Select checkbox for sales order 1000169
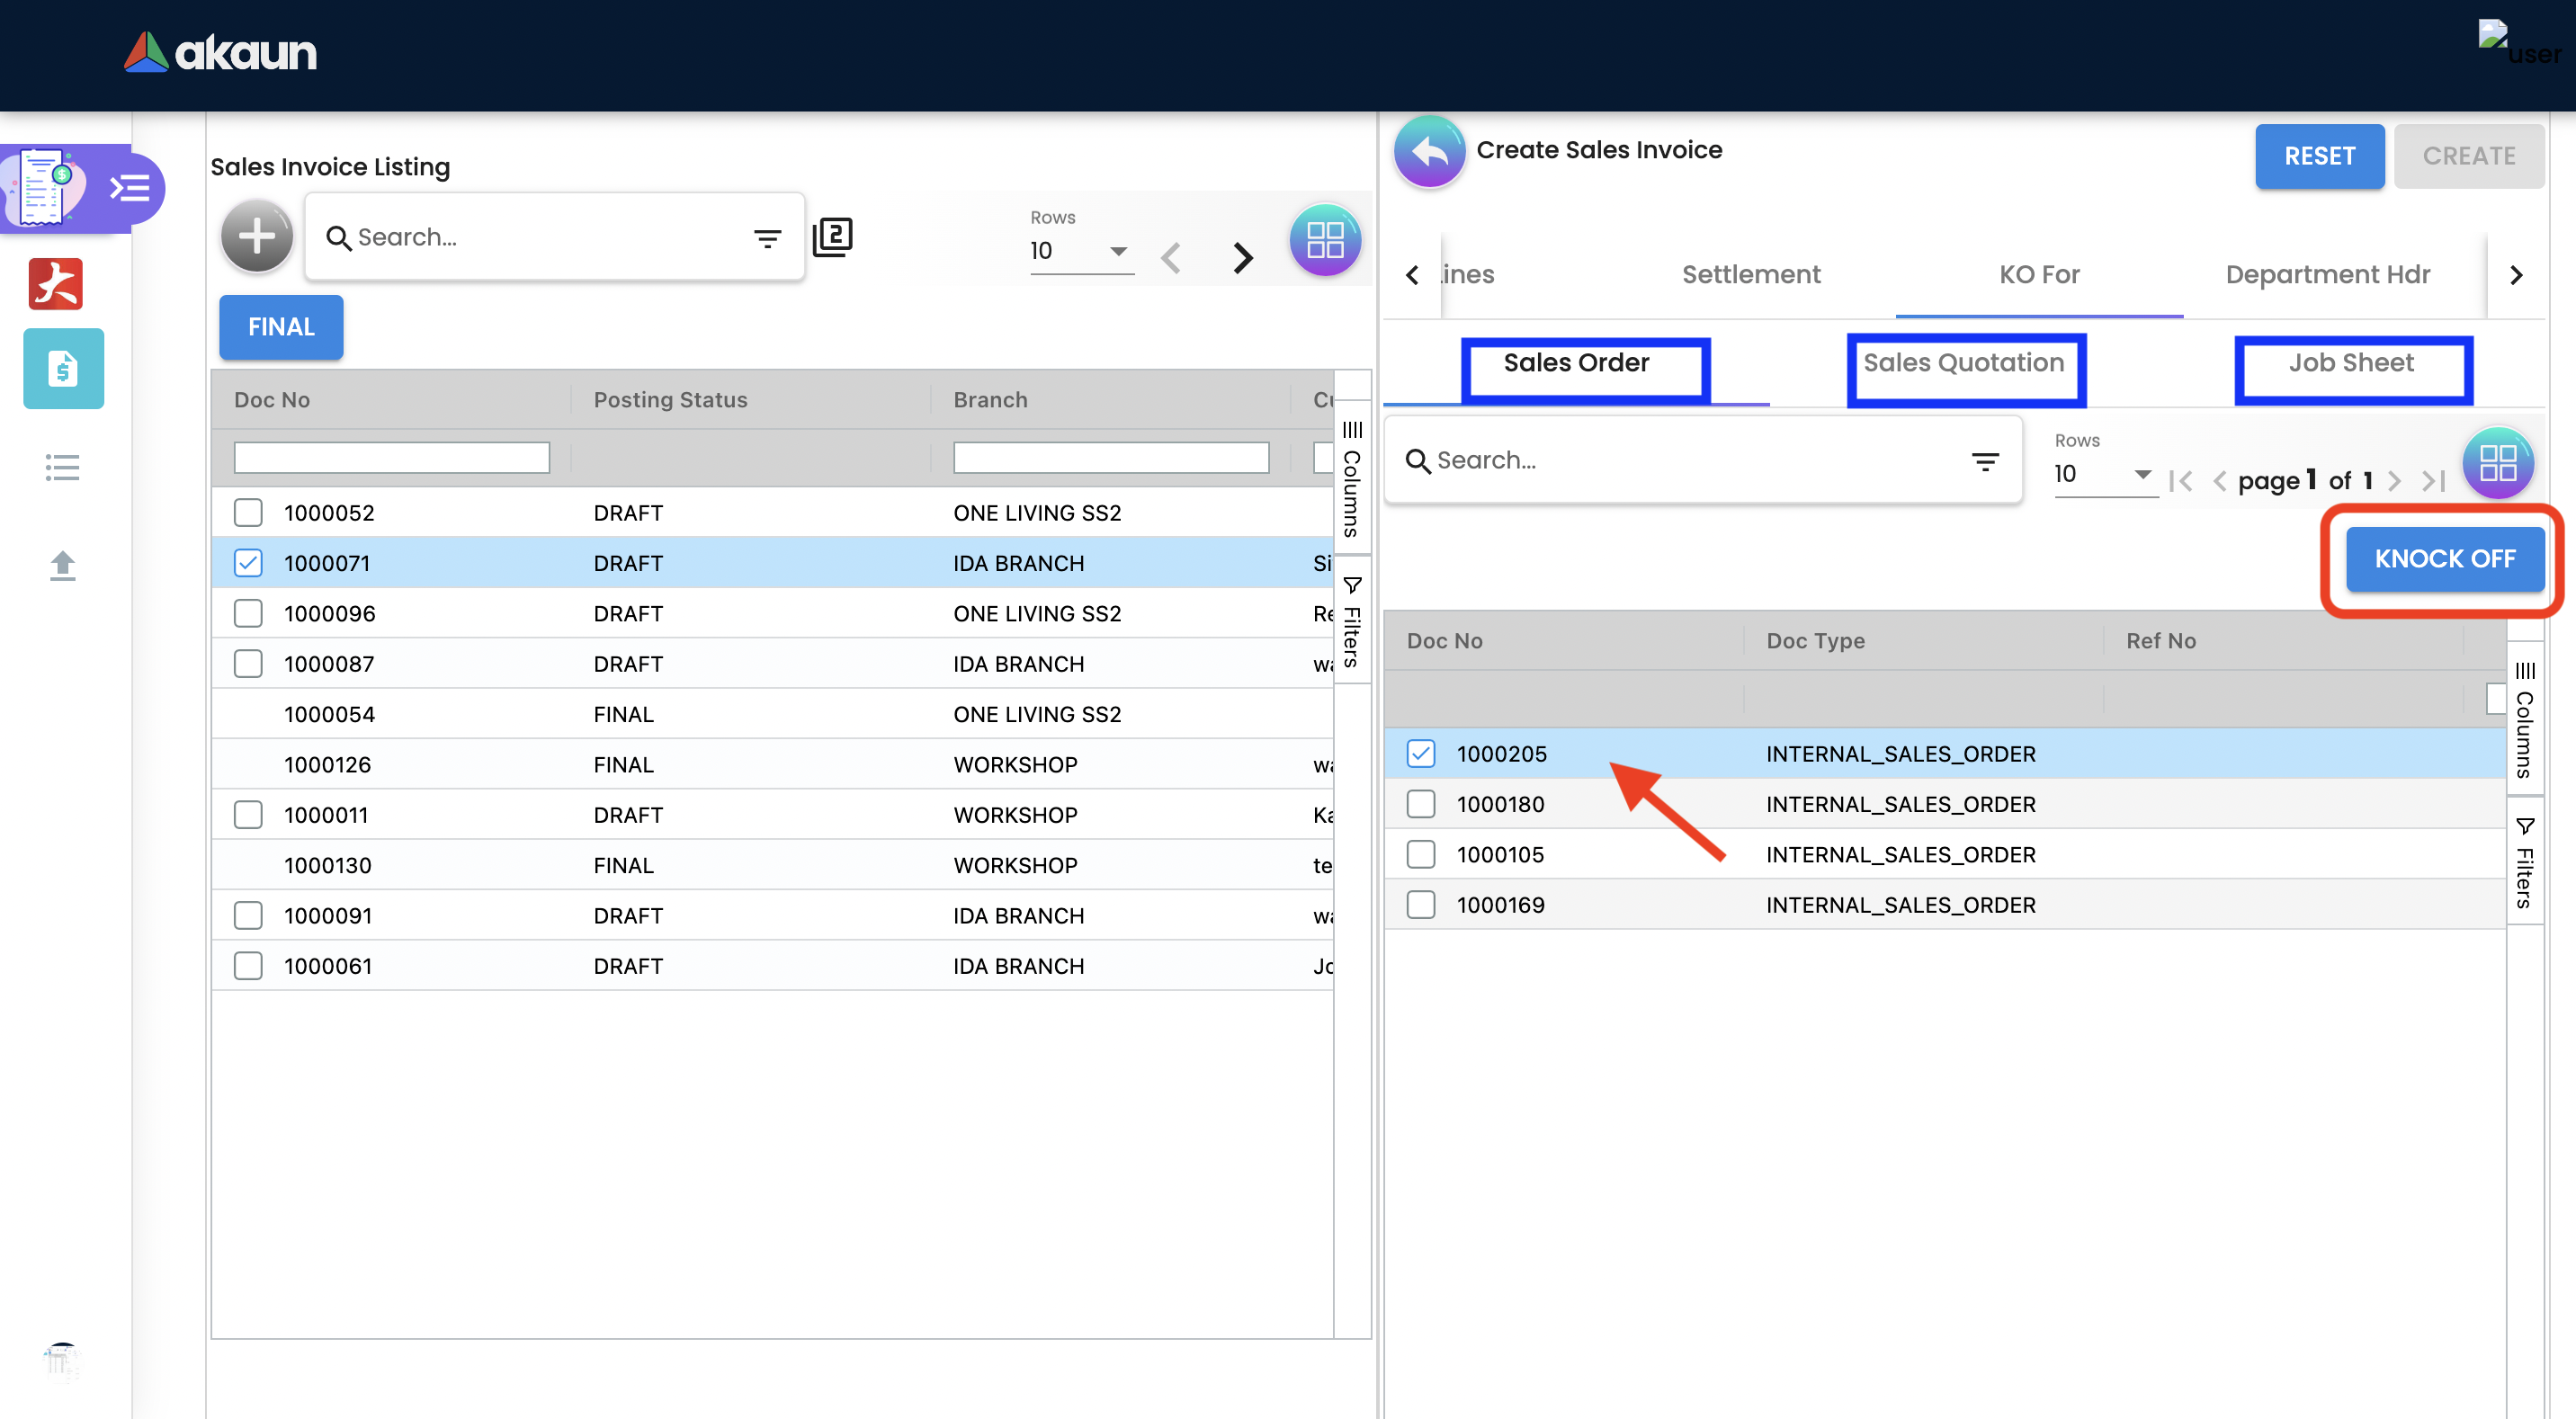The image size is (2576, 1419). tap(1421, 905)
